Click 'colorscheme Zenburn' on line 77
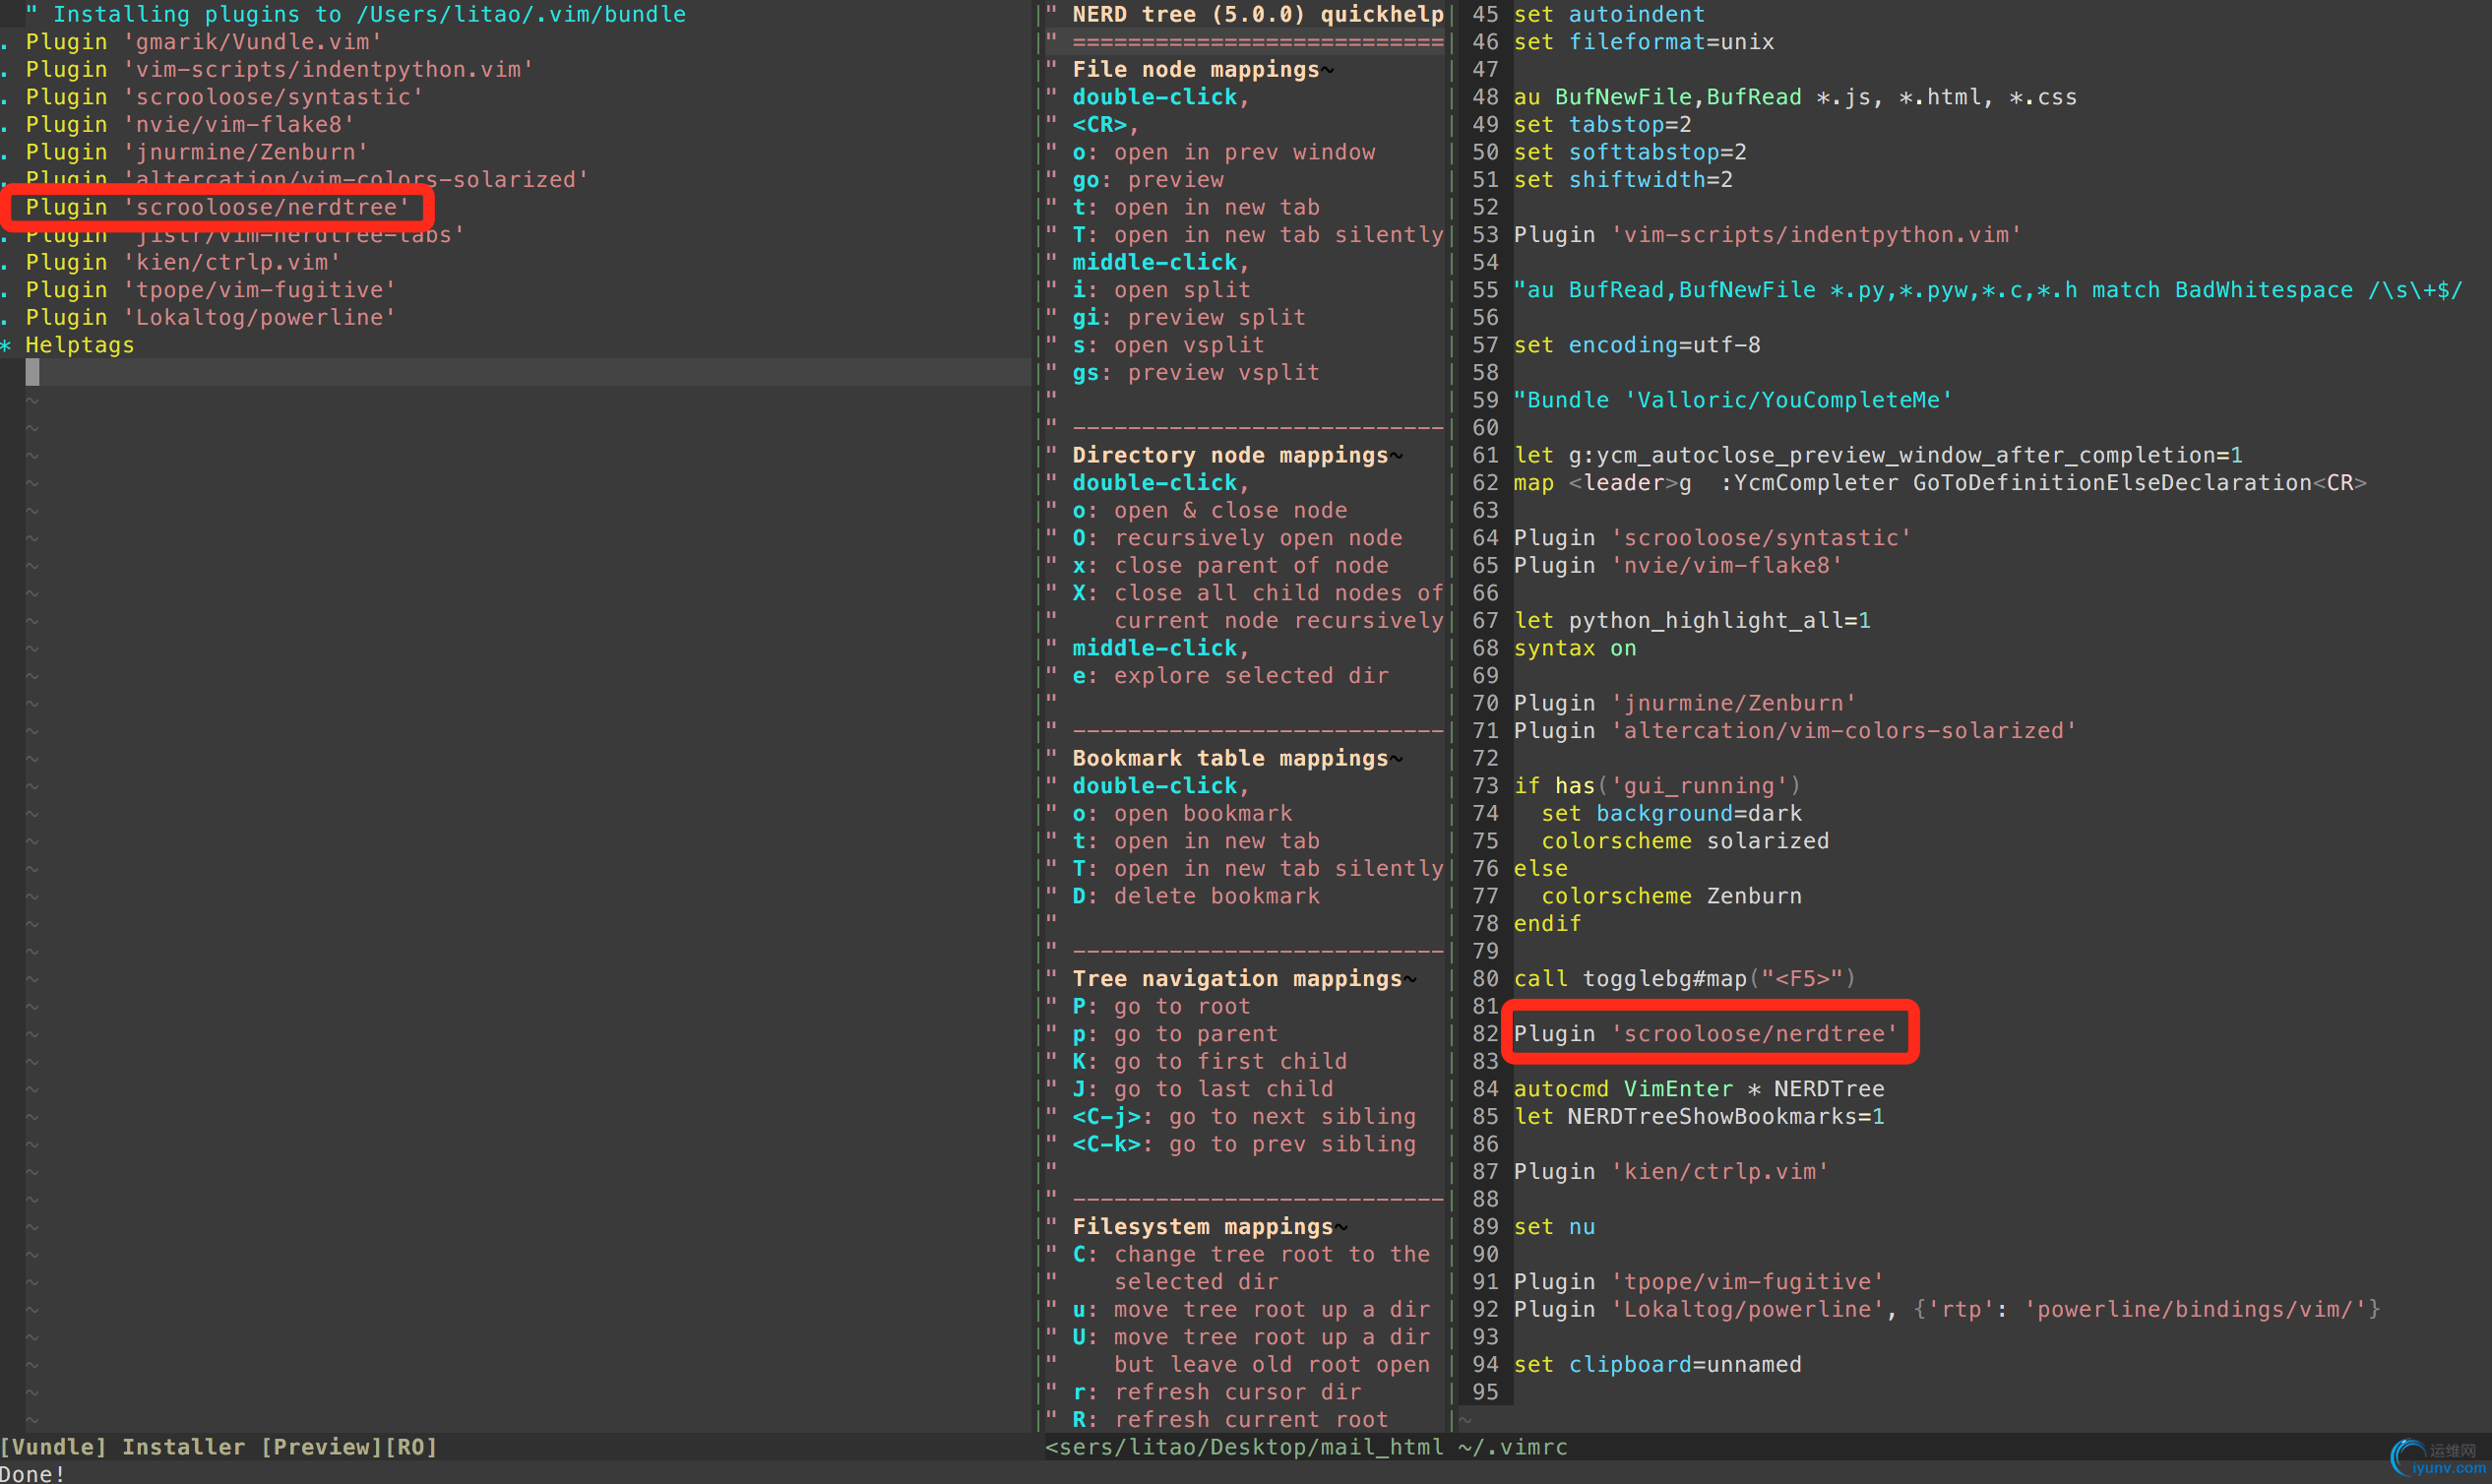This screenshot has width=2492, height=1484. tap(1672, 896)
